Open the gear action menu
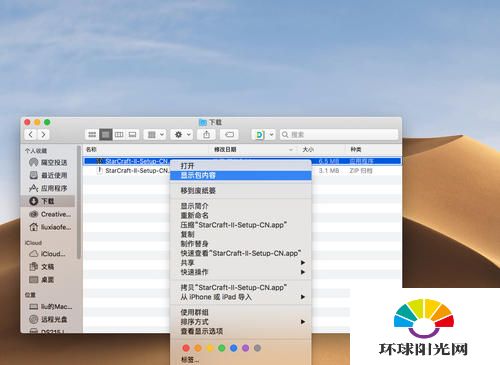The width and height of the screenshot is (500, 365). 182,135
